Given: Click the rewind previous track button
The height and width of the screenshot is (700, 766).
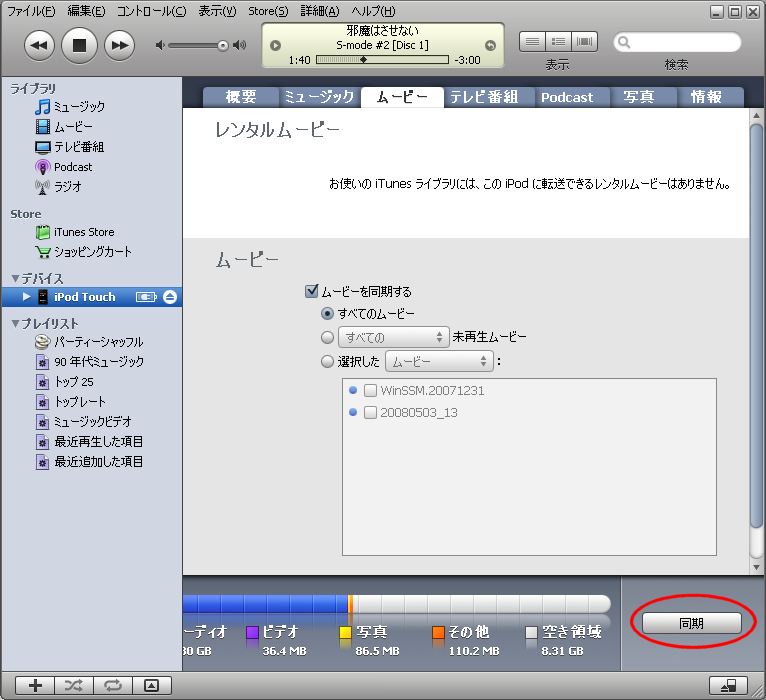Looking at the screenshot, I should 38,45.
